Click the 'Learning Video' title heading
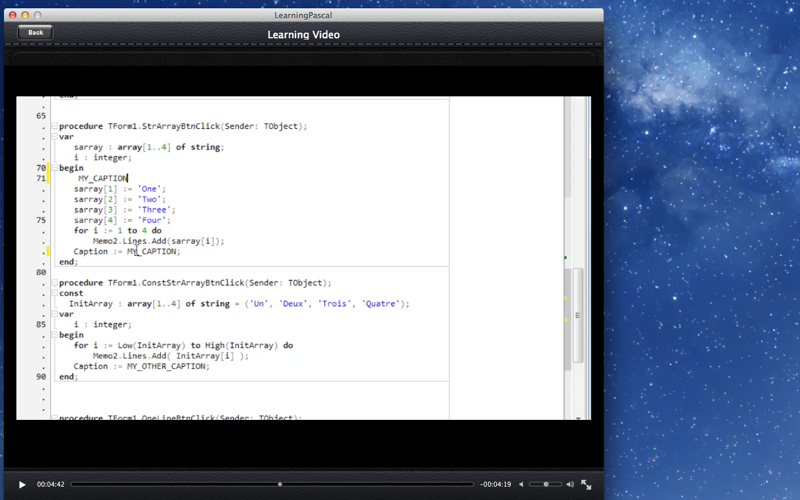The height and width of the screenshot is (500, 800). point(304,35)
